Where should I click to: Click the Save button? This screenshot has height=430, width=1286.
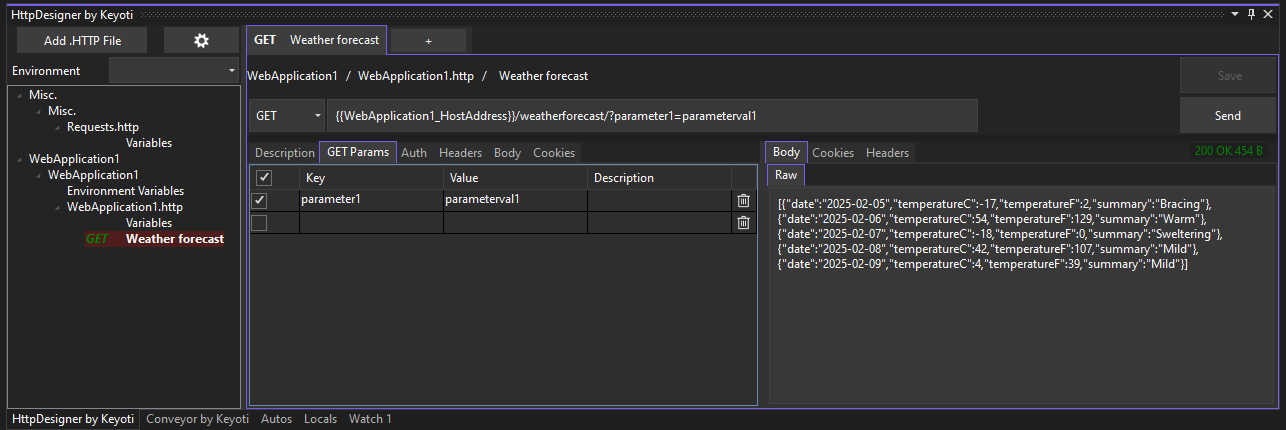click(1228, 75)
